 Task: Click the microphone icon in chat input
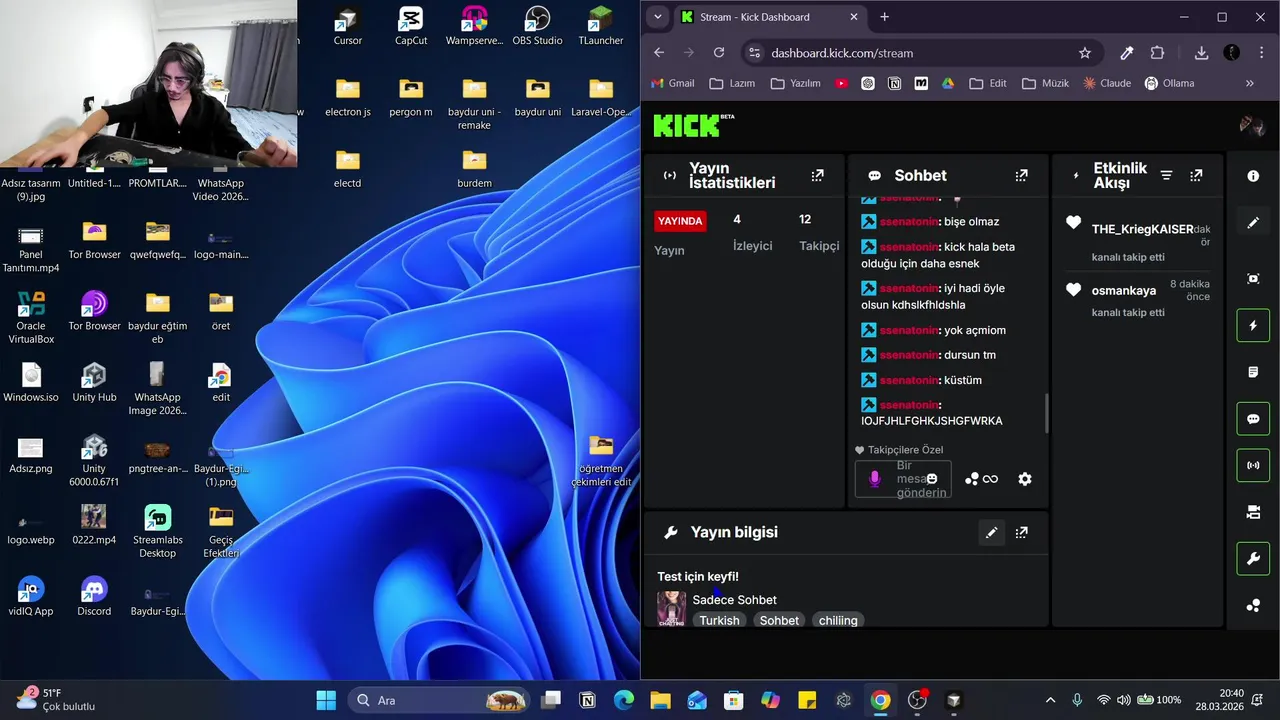click(875, 479)
